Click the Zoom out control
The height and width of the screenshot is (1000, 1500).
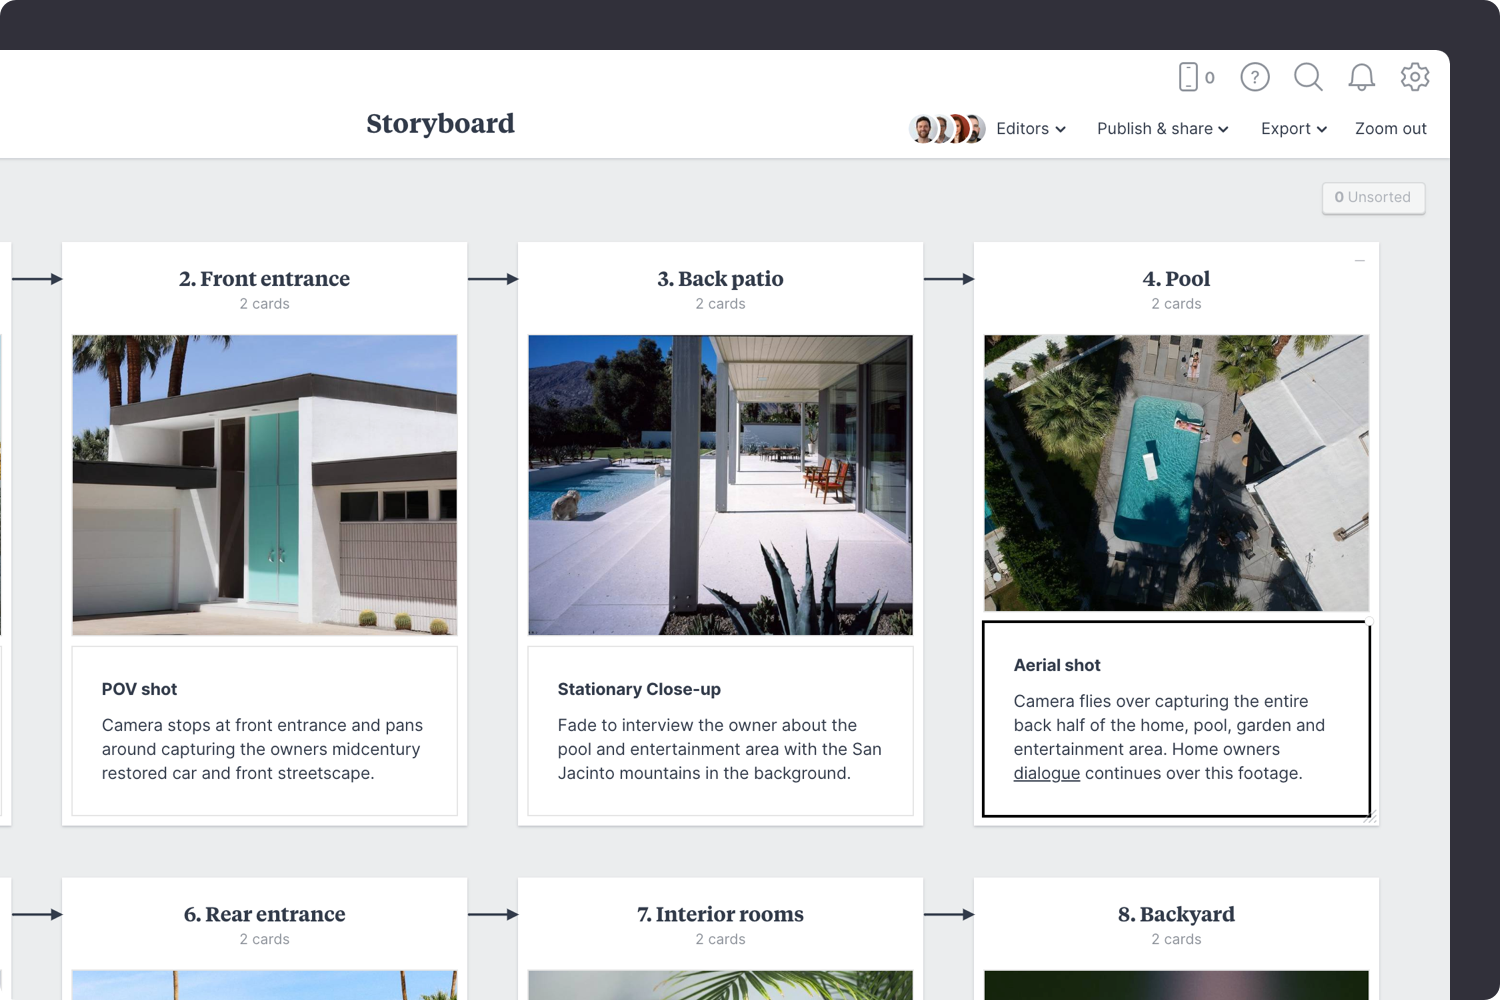[x=1391, y=129]
